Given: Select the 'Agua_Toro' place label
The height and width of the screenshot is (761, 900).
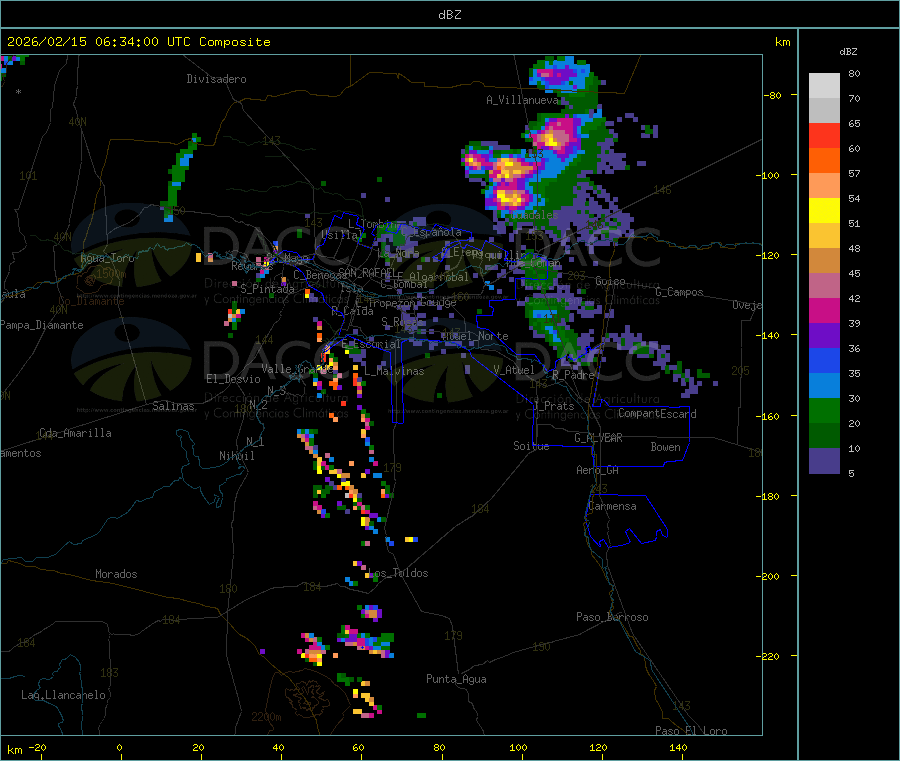Looking at the screenshot, I should pyautogui.click(x=107, y=258).
